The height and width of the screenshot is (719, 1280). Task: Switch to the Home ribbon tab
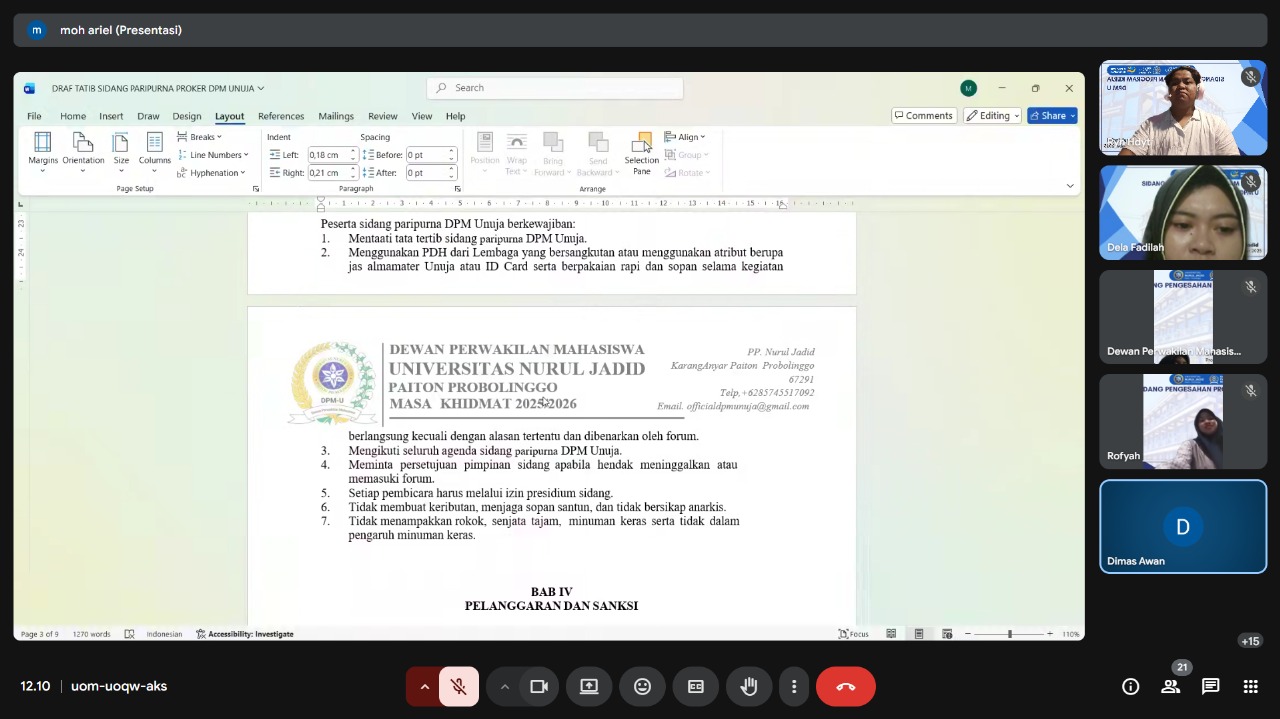(73, 116)
